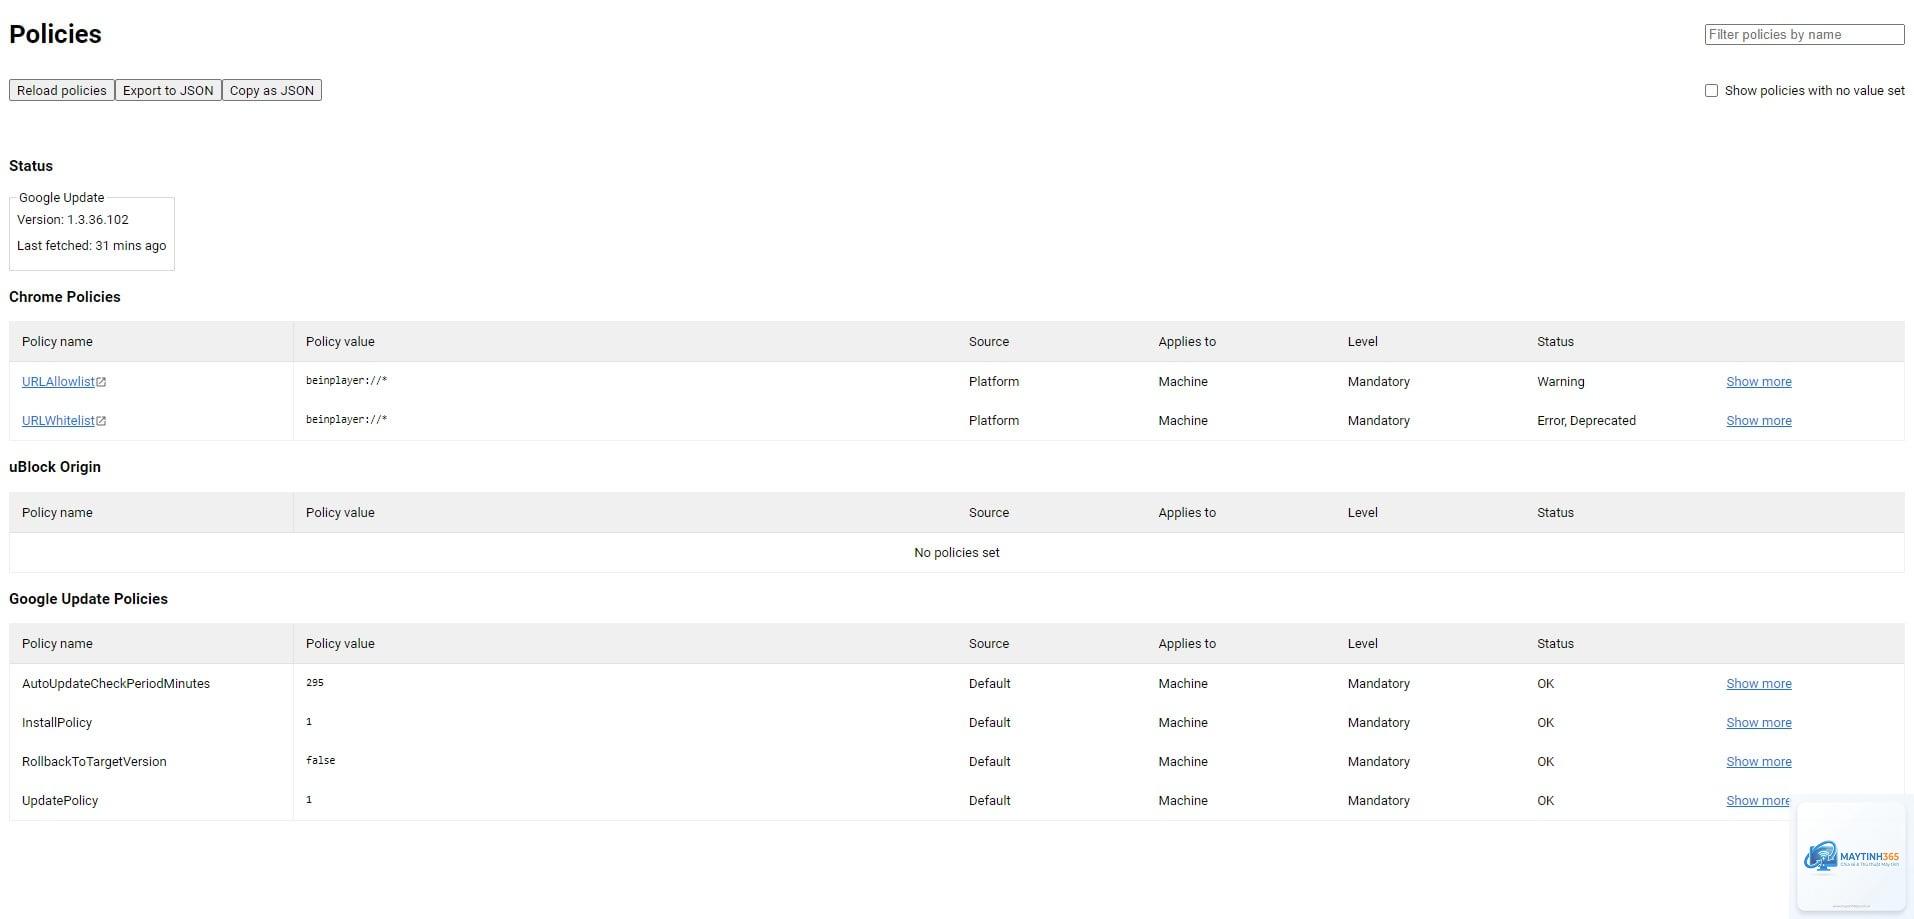Viewport: 1914px width, 919px height.
Task: Click the false value in RollbackToTargetVersion row
Action: 320,761
